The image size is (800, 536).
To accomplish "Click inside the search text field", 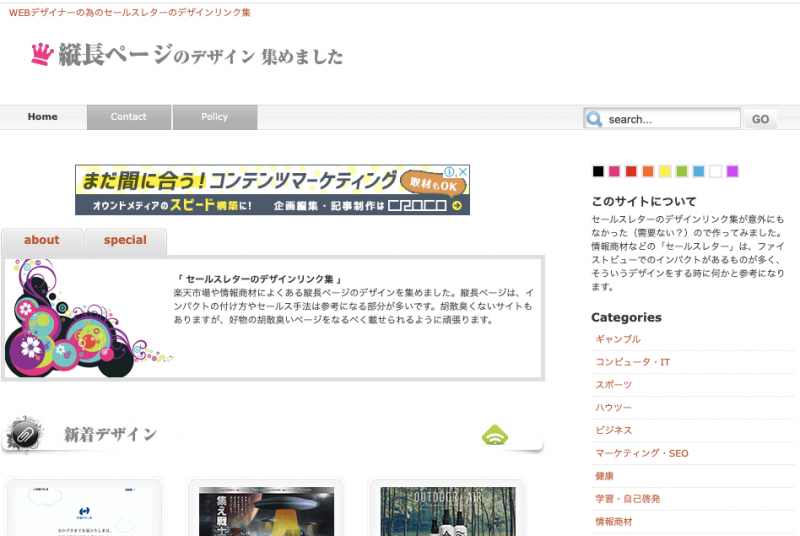I will click(x=670, y=119).
